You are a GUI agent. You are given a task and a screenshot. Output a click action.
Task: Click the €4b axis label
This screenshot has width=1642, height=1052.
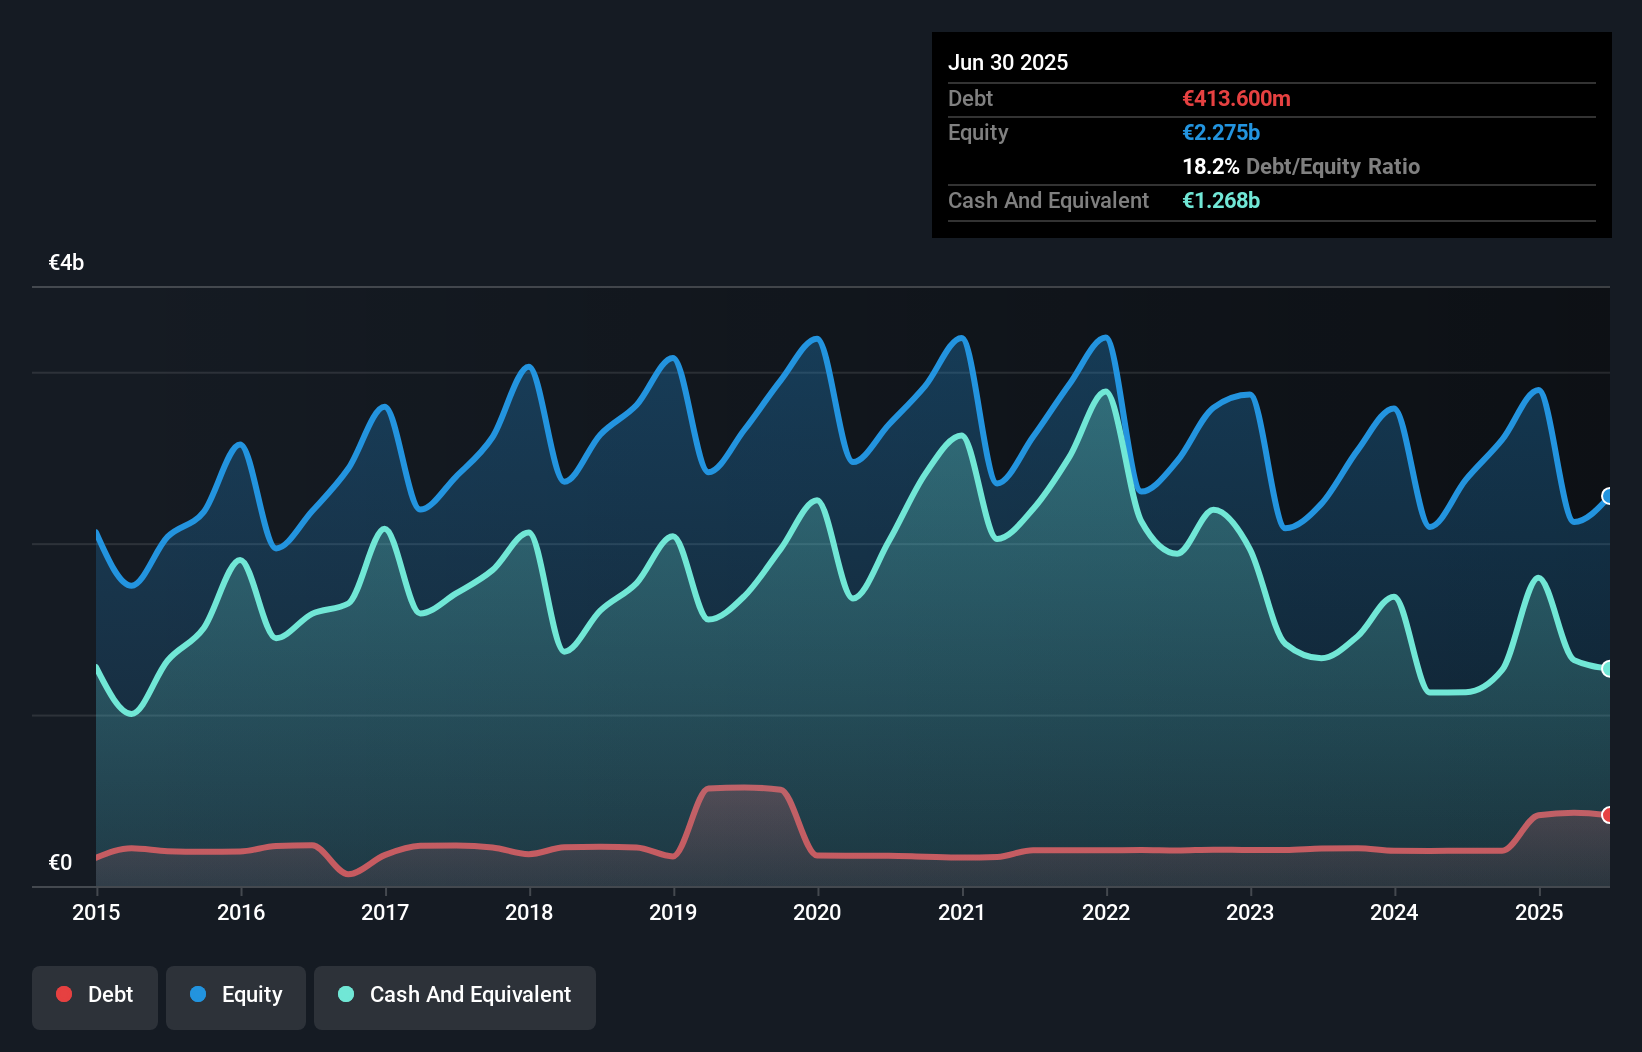(66, 262)
